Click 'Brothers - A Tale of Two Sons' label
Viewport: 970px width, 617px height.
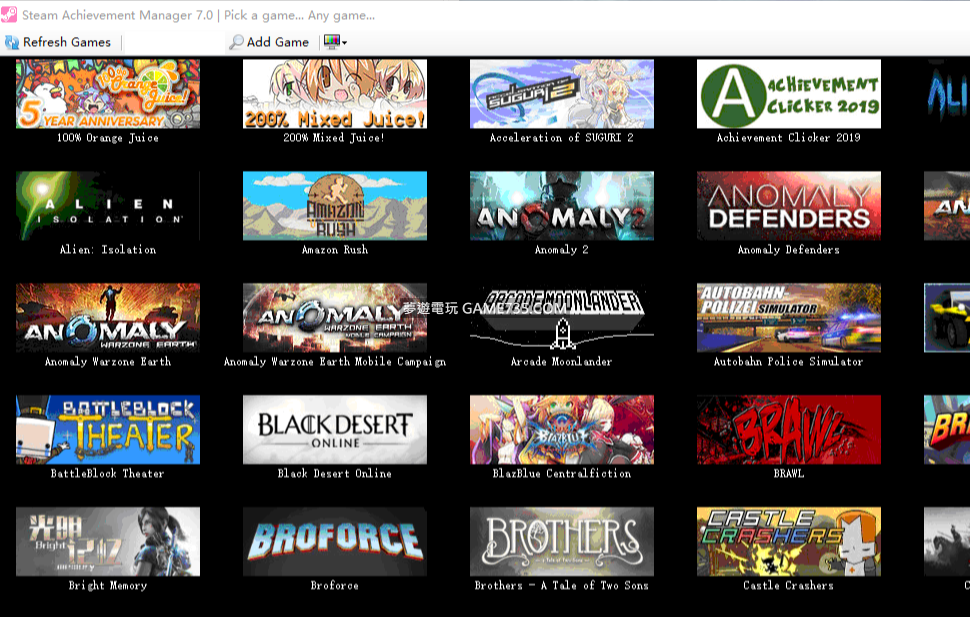point(562,586)
